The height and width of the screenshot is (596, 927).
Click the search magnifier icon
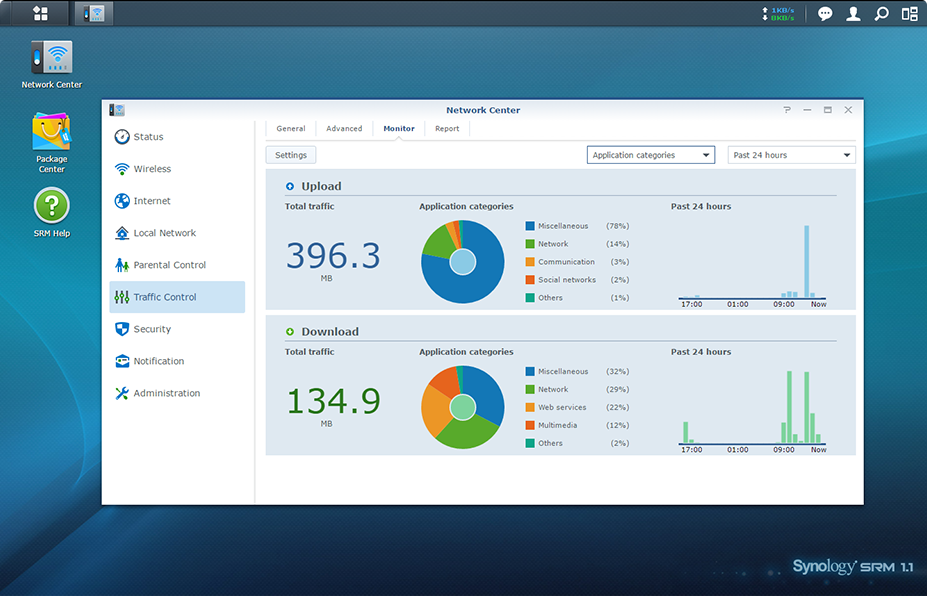881,14
